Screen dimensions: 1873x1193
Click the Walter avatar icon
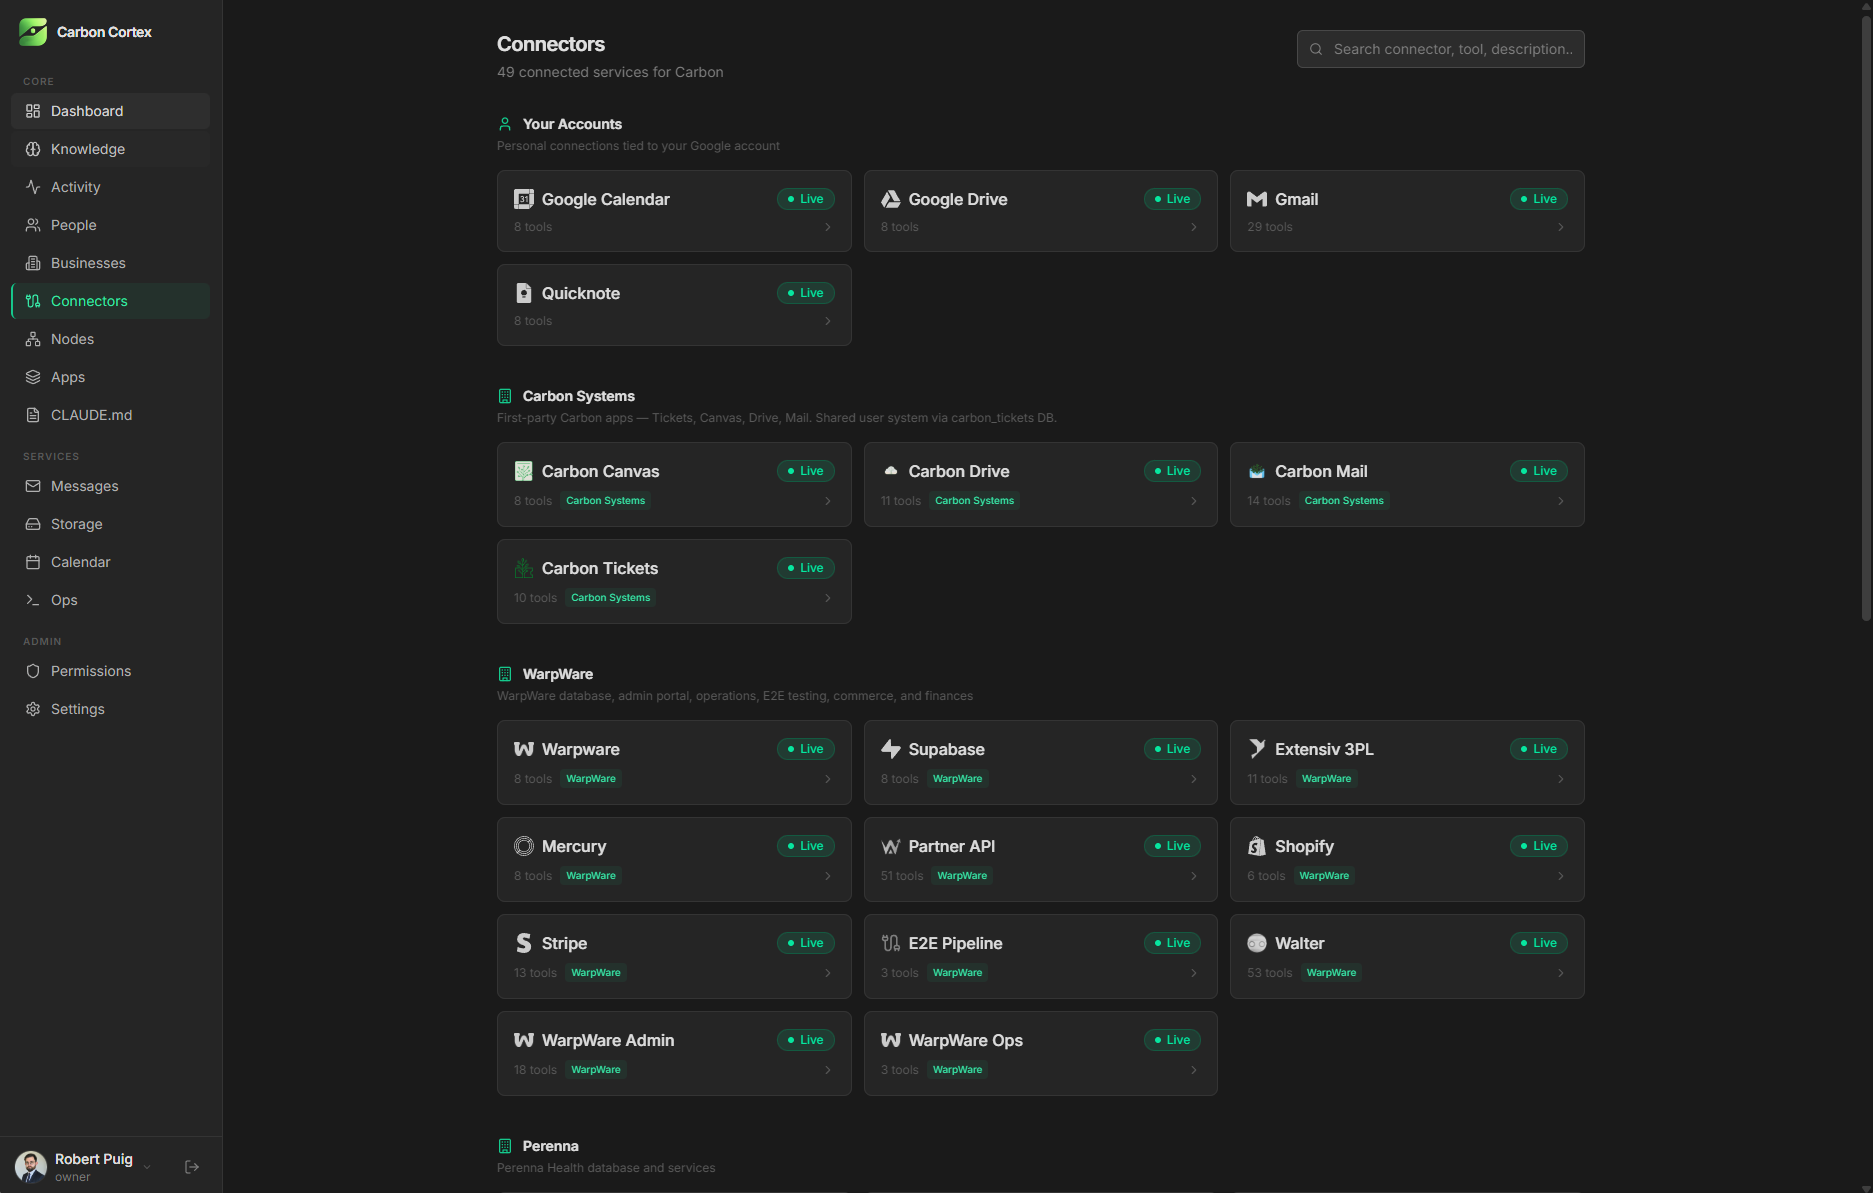[x=1257, y=943]
